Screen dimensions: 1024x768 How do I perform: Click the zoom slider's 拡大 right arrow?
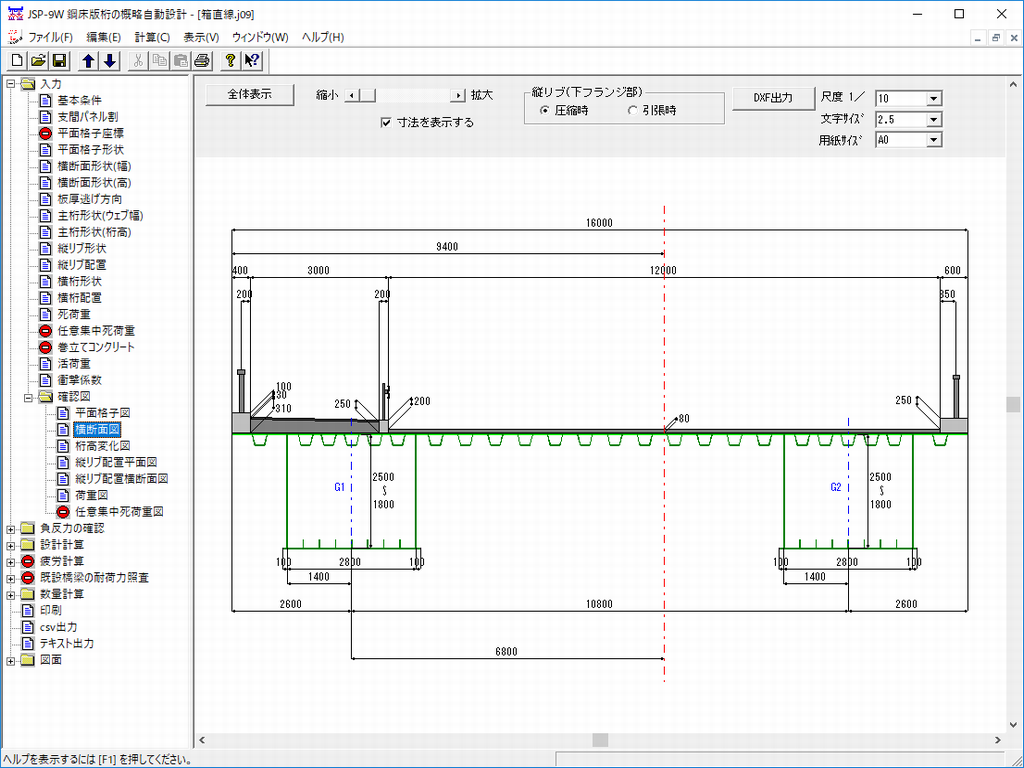point(458,96)
